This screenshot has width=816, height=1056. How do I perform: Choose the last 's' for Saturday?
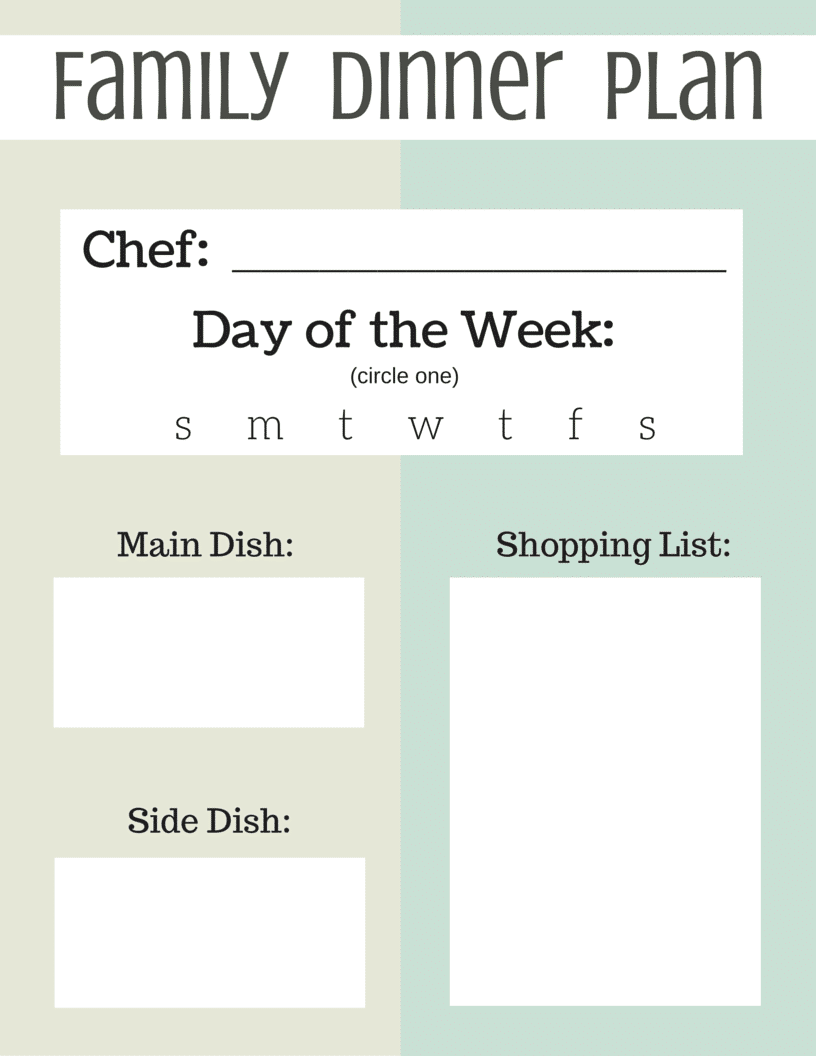tap(648, 427)
